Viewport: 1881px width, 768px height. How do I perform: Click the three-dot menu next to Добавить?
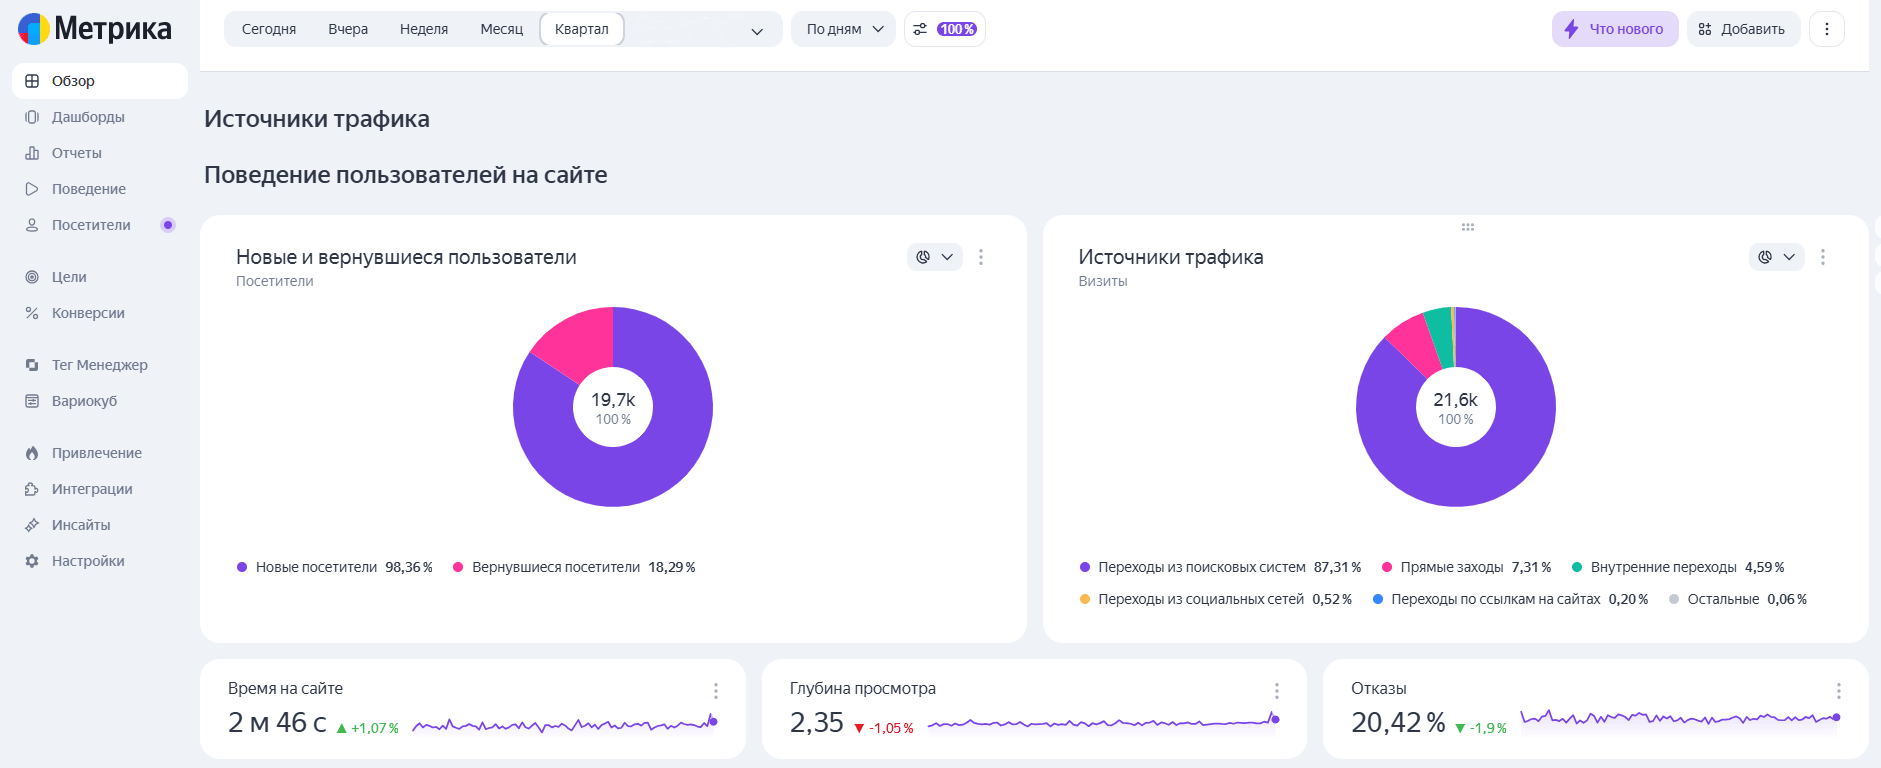(x=1827, y=29)
